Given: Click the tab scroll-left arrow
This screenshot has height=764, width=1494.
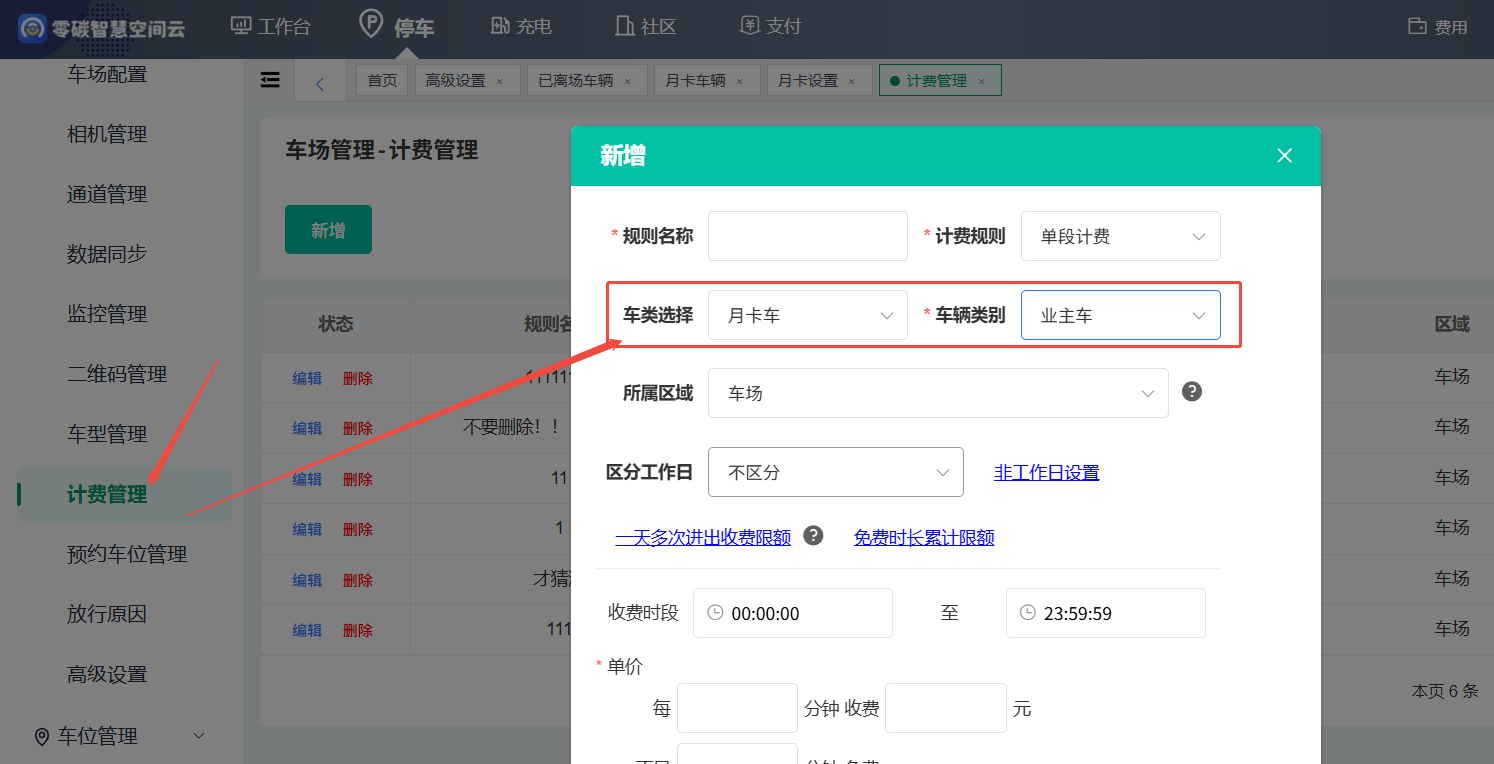Looking at the screenshot, I should (x=320, y=84).
